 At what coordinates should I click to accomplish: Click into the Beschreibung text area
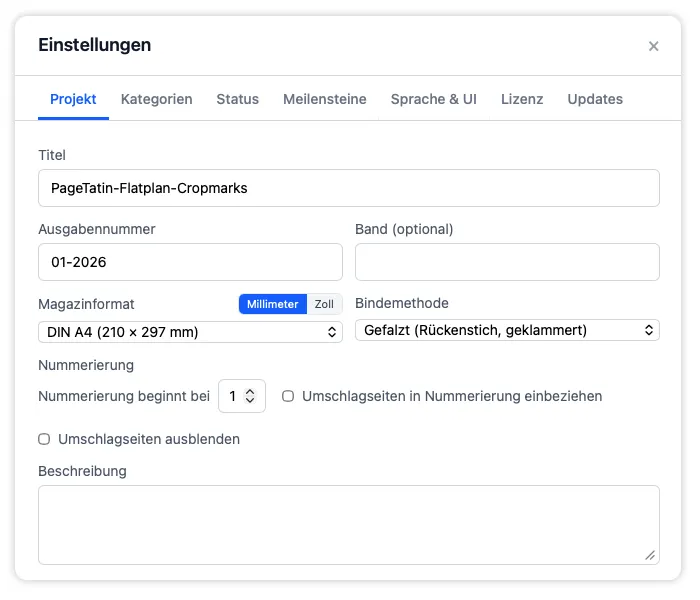point(349,525)
